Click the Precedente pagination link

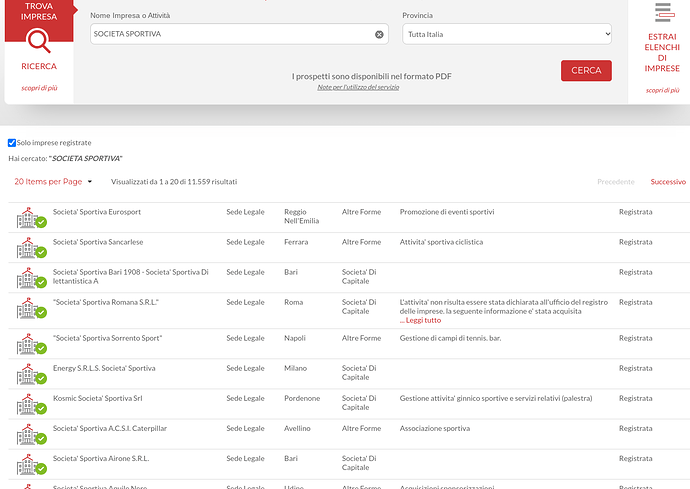tap(615, 182)
